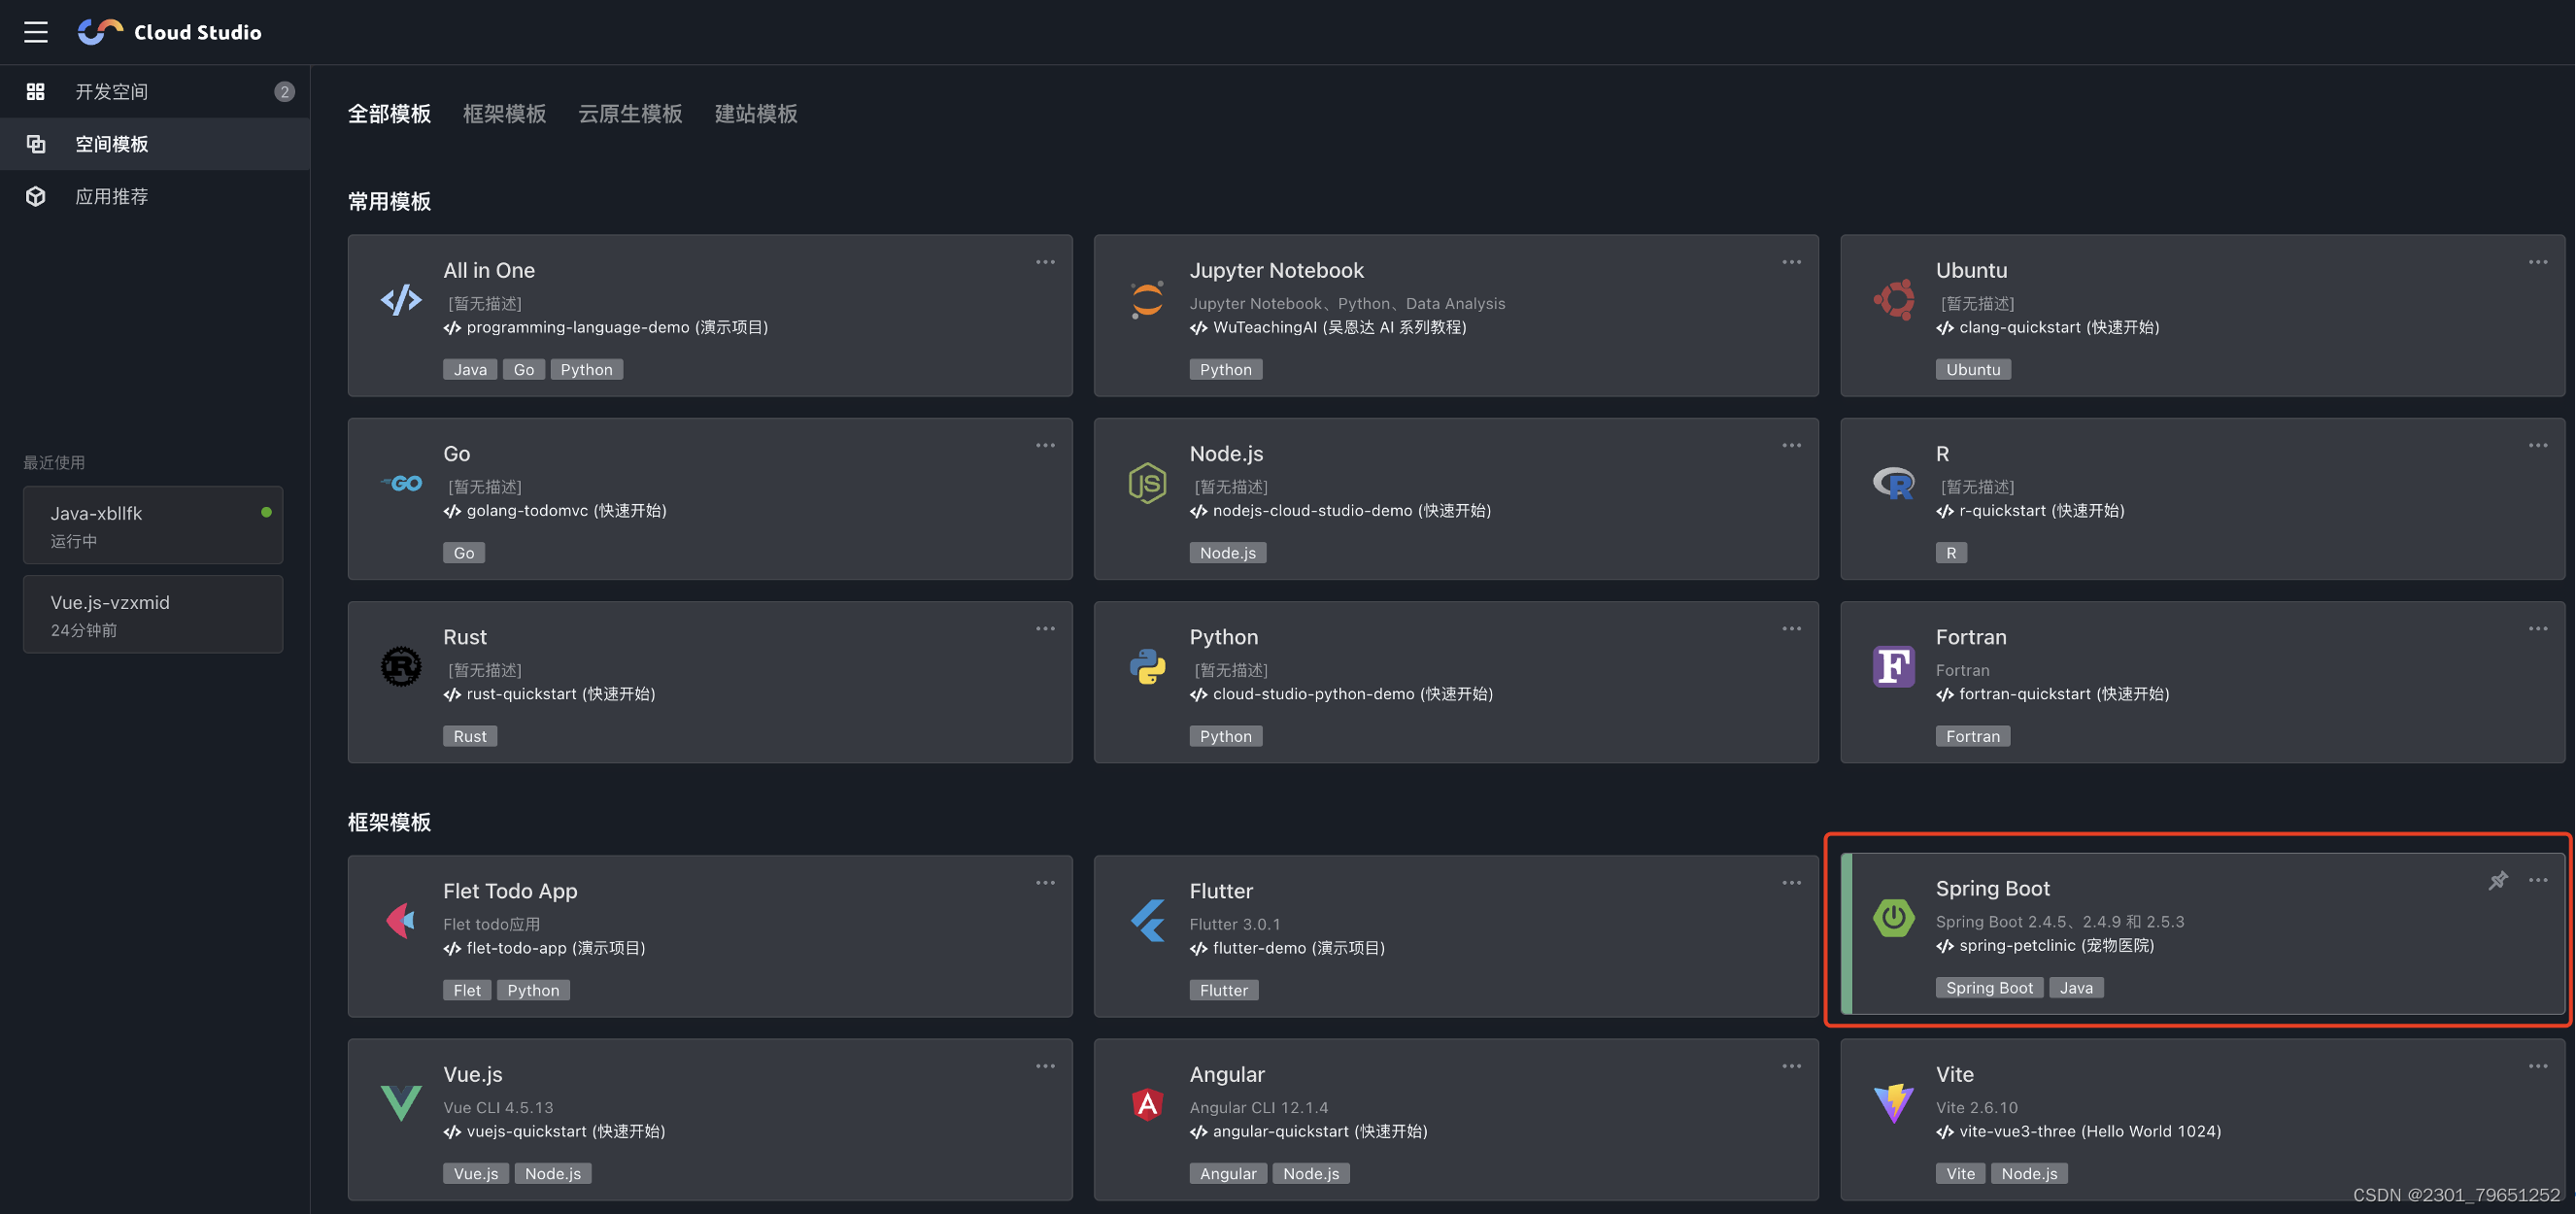Click the Flutter logo icon
2576x1214 pixels.
(1147, 920)
